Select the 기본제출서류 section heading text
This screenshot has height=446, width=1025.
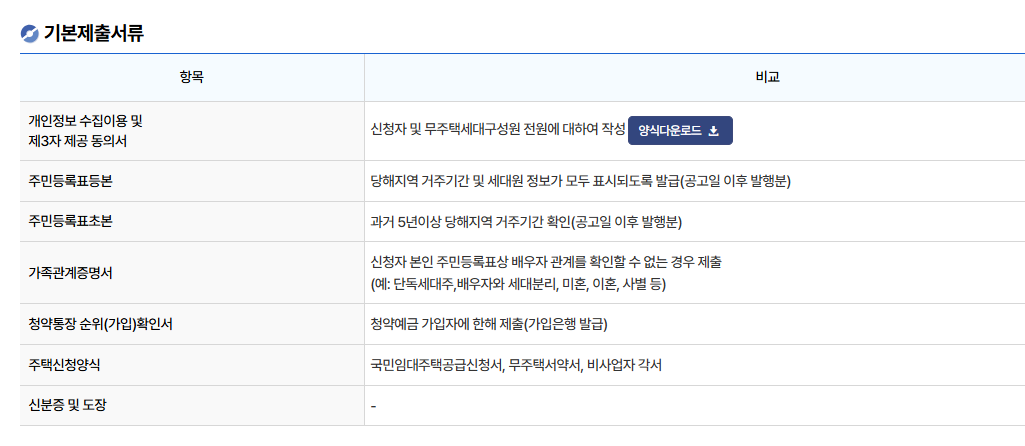(x=93, y=33)
